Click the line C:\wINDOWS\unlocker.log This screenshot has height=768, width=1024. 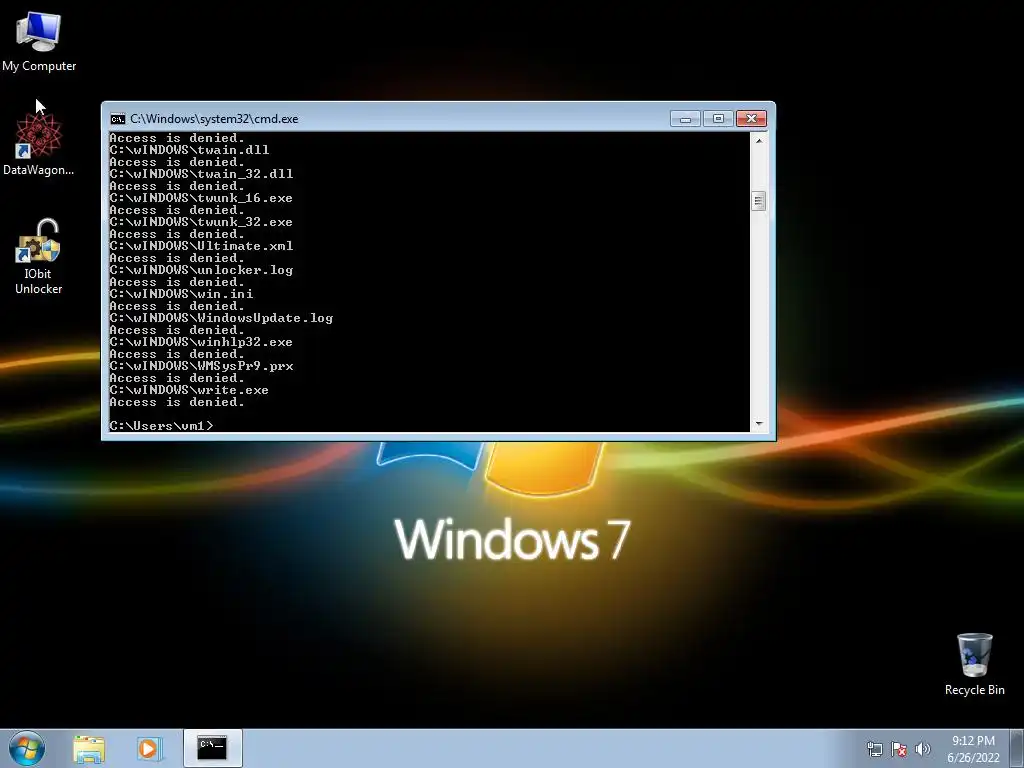point(201,270)
